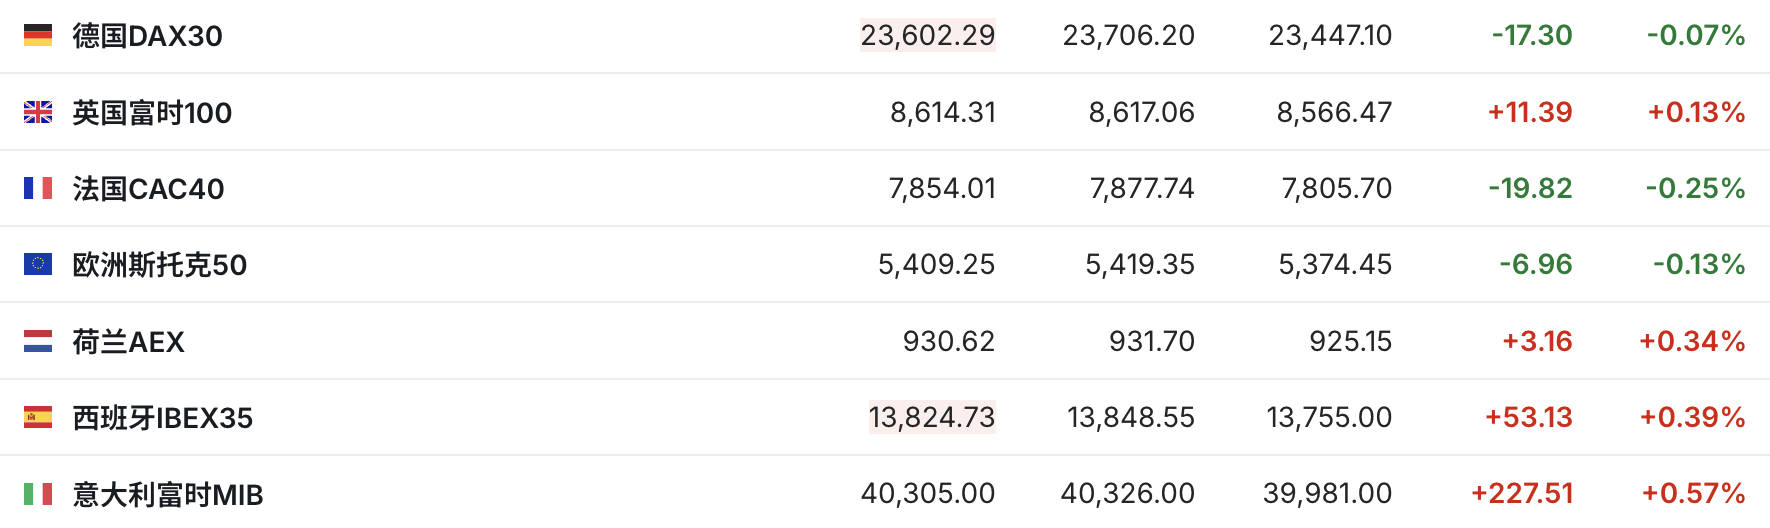Click the MIB change value +227.51
The height and width of the screenshot is (528, 1770).
click(x=1522, y=493)
